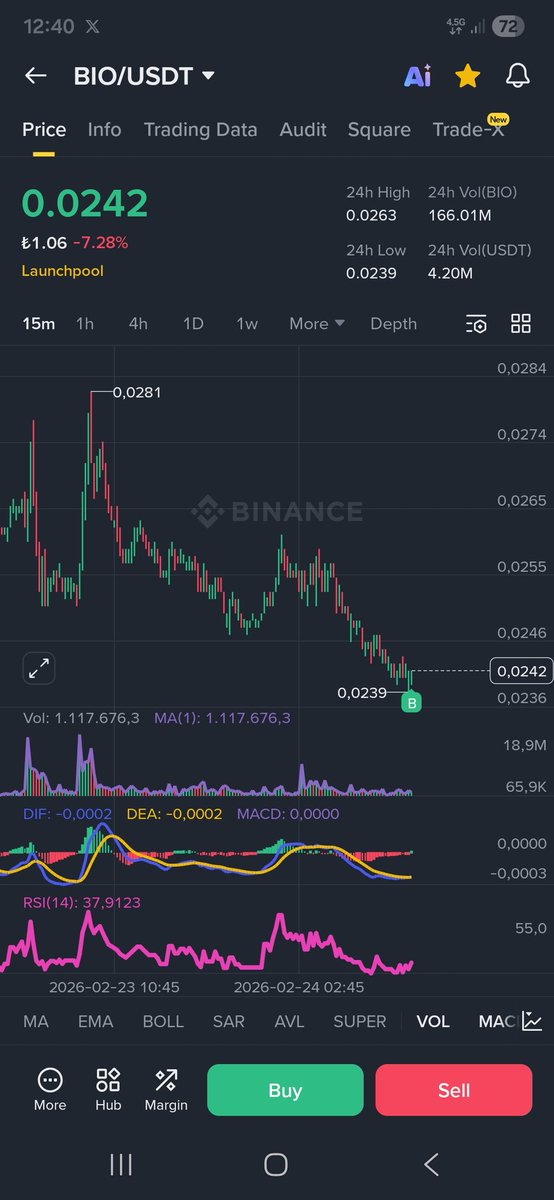Switch to the Info tab

pos(104,129)
